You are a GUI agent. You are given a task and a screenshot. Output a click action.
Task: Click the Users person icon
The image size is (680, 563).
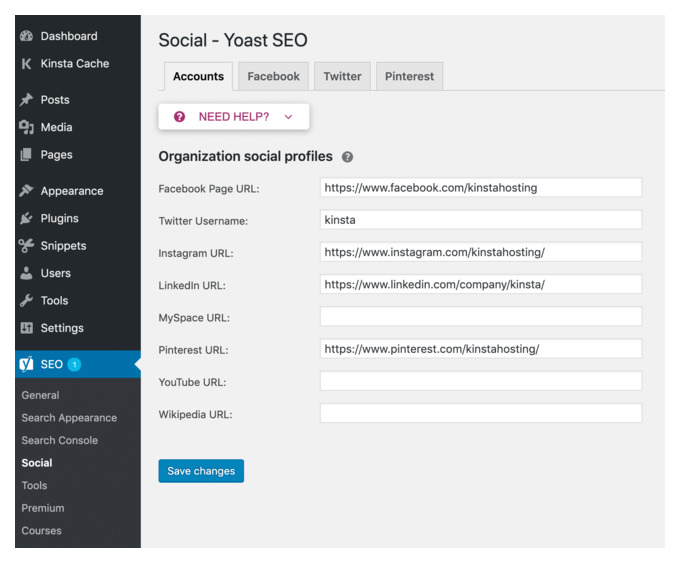coord(26,273)
